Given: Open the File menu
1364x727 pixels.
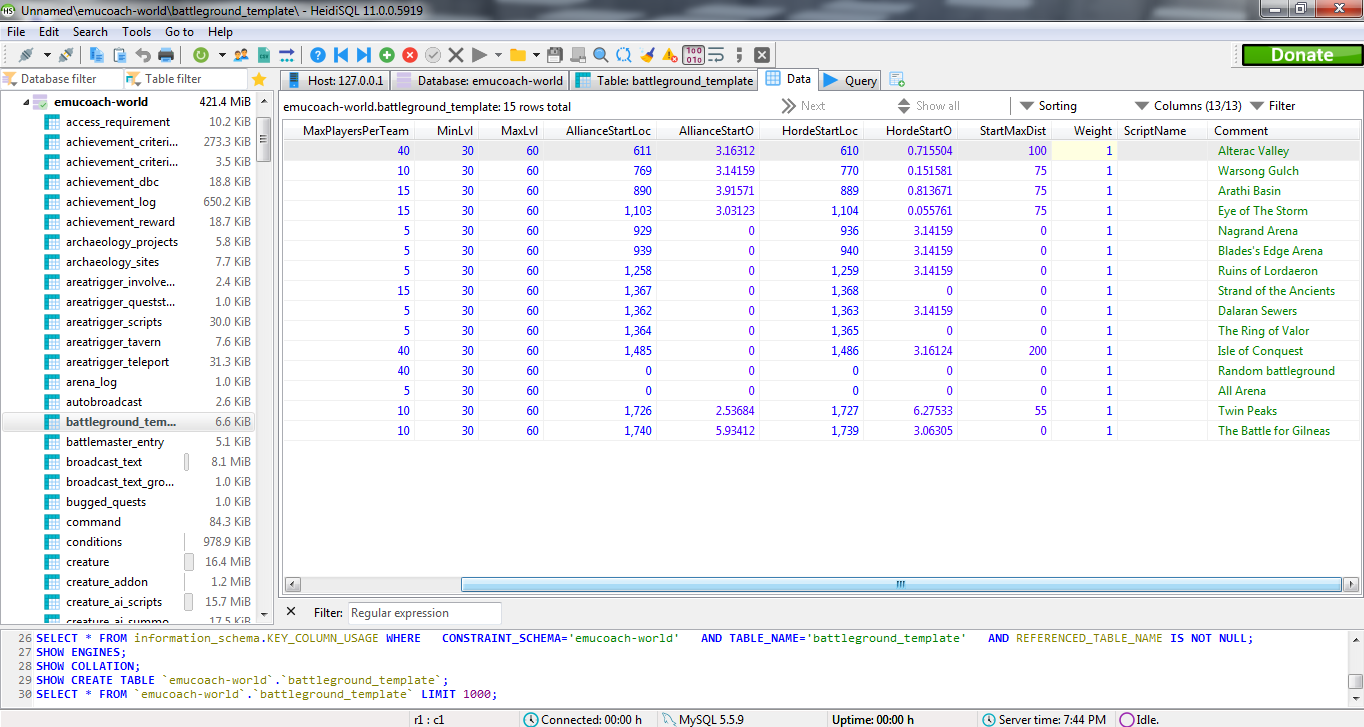Looking at the screenshot, I should point(16,32).
